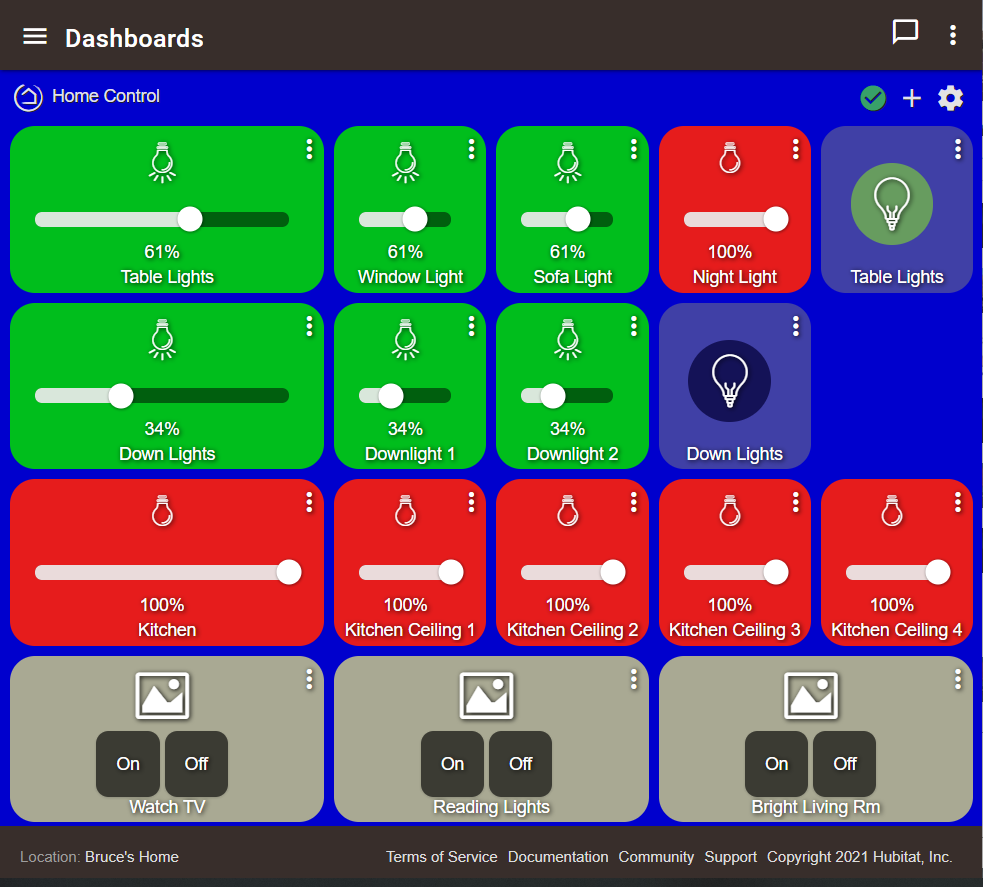Open the Watch TV tile menu
983x887 pixels.
click(x=309, y=680)
